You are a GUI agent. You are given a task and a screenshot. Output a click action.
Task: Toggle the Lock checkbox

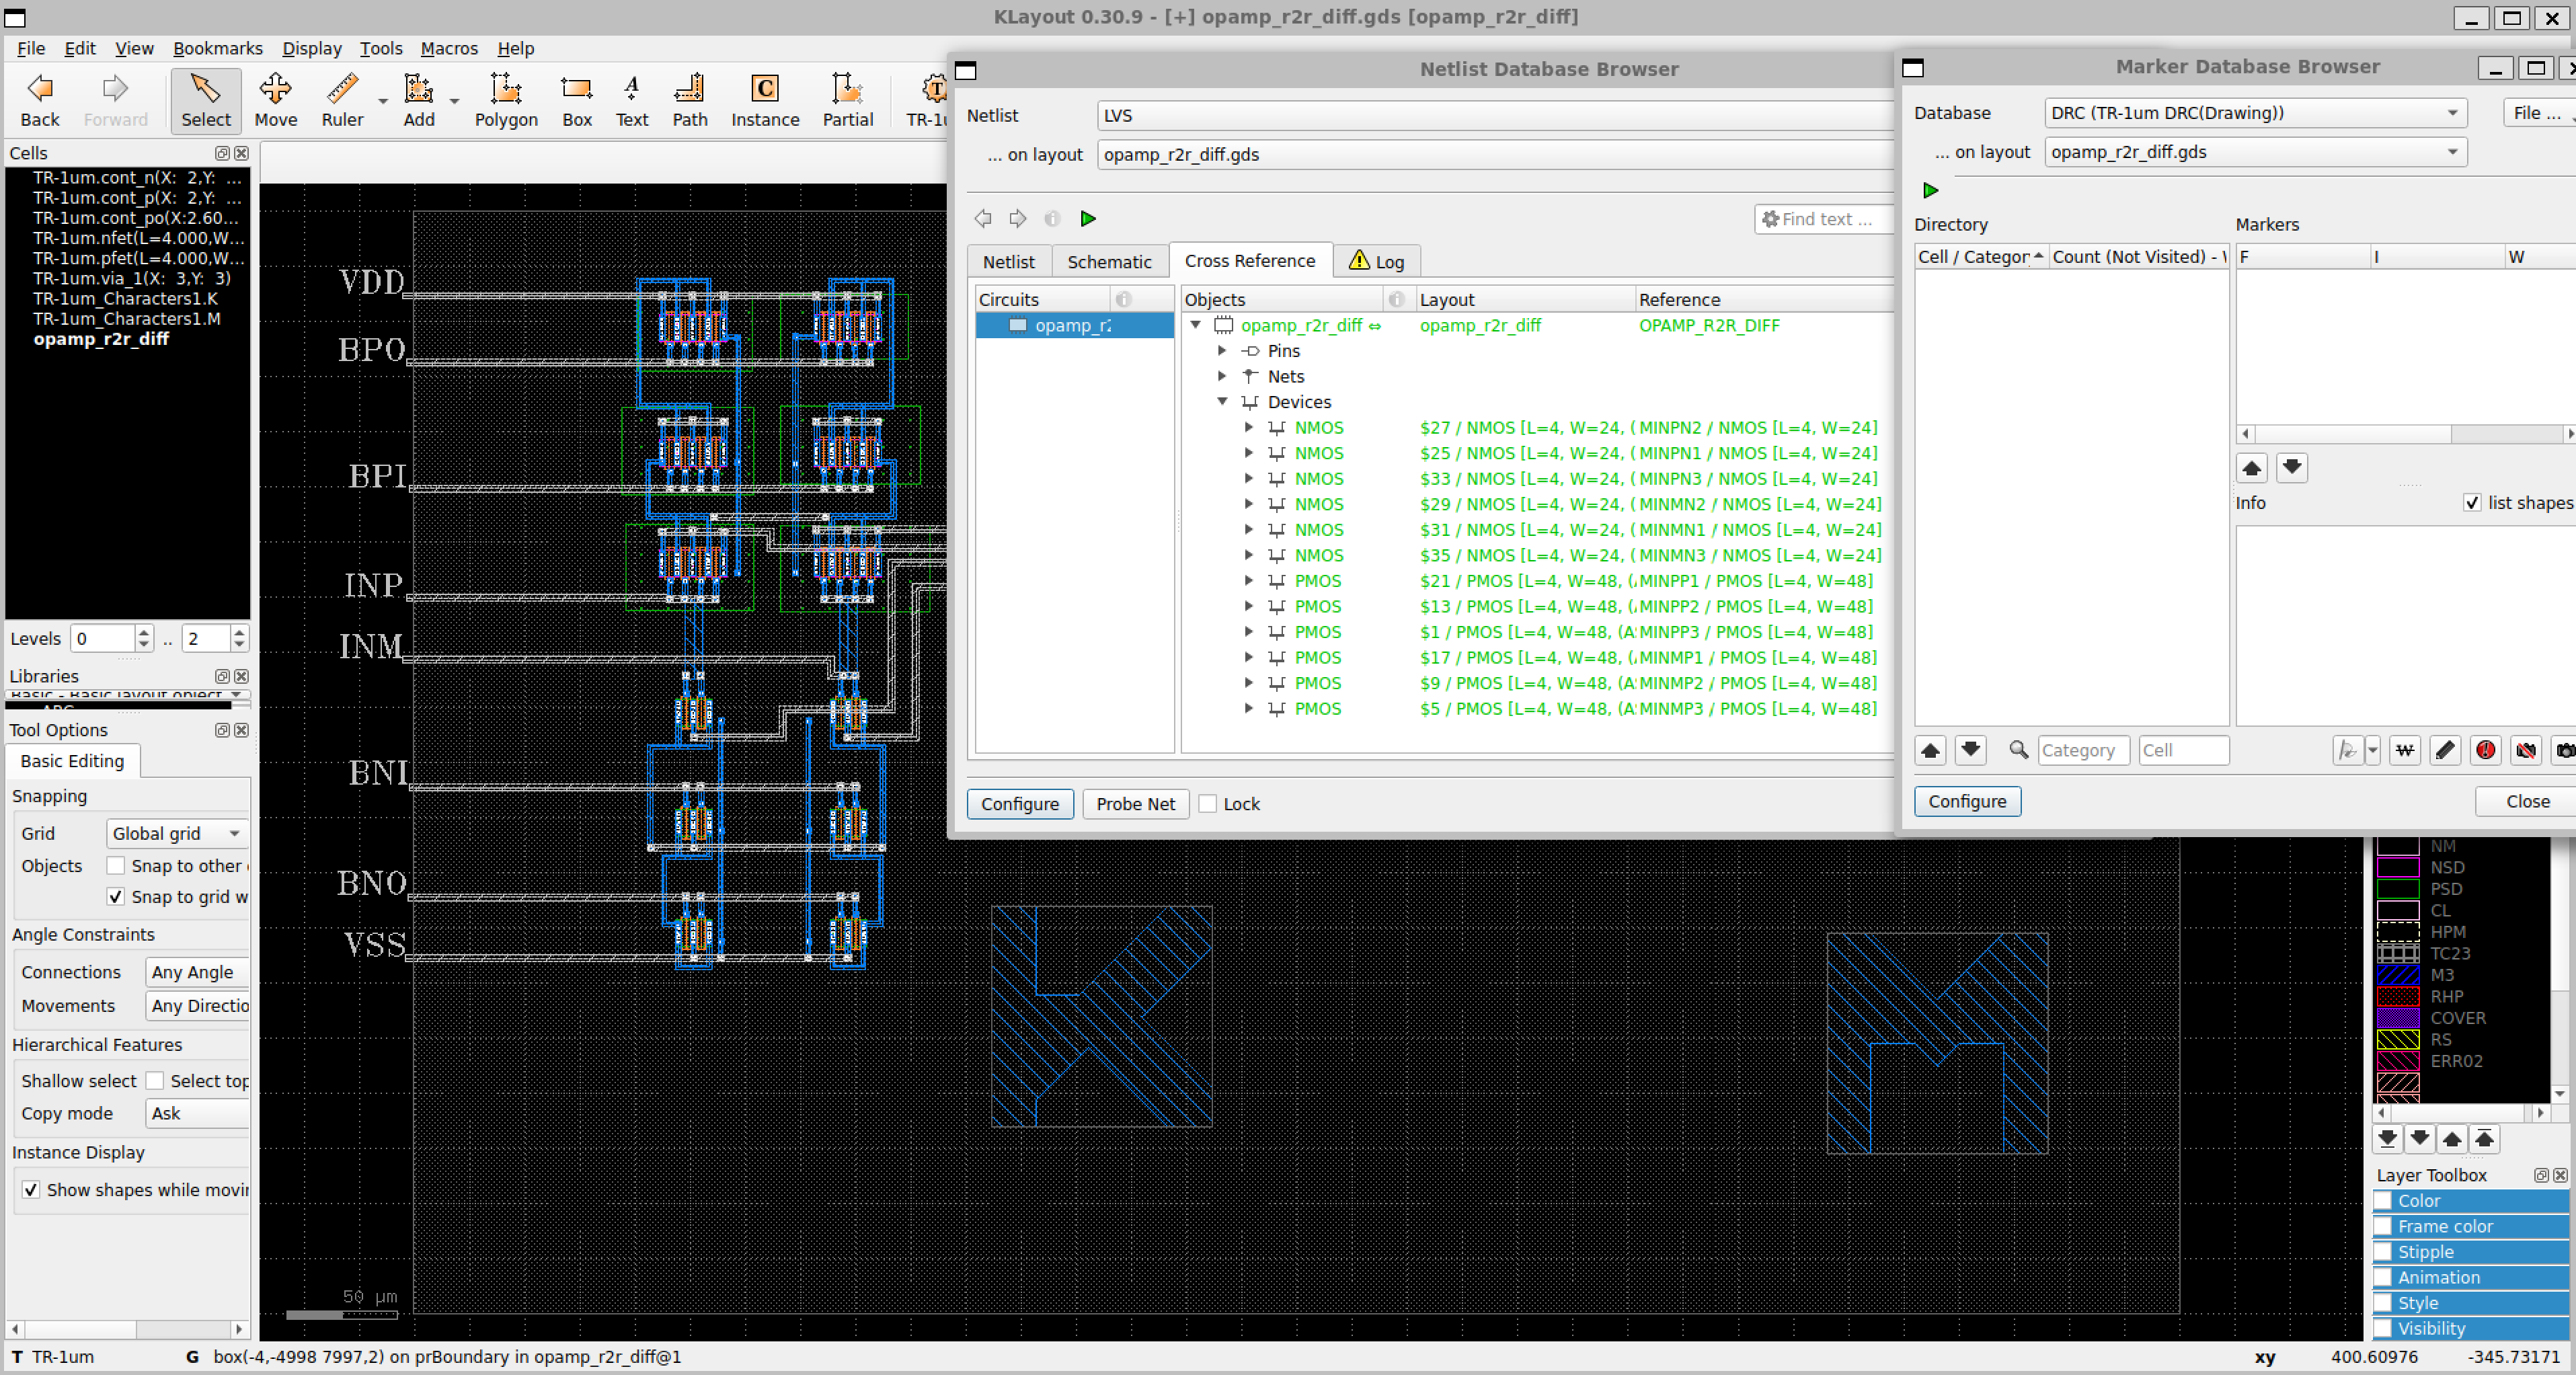1207,804
